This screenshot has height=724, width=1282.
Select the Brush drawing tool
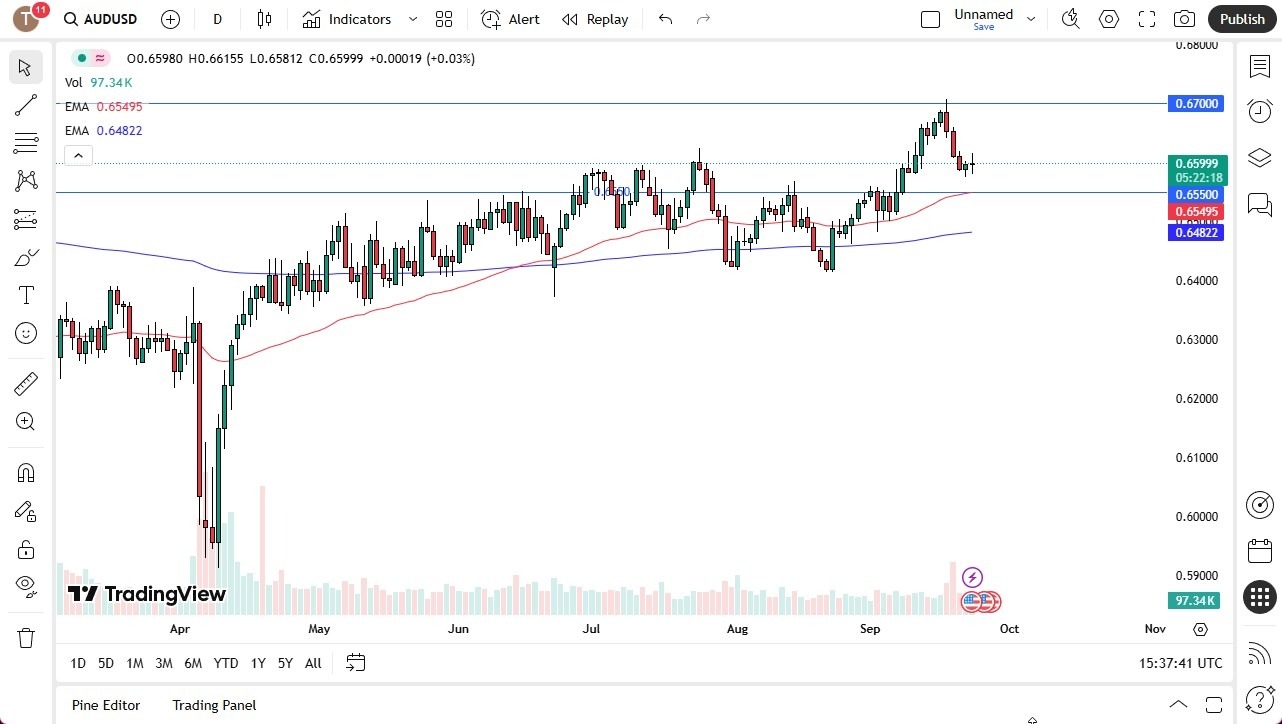point(25,257)
